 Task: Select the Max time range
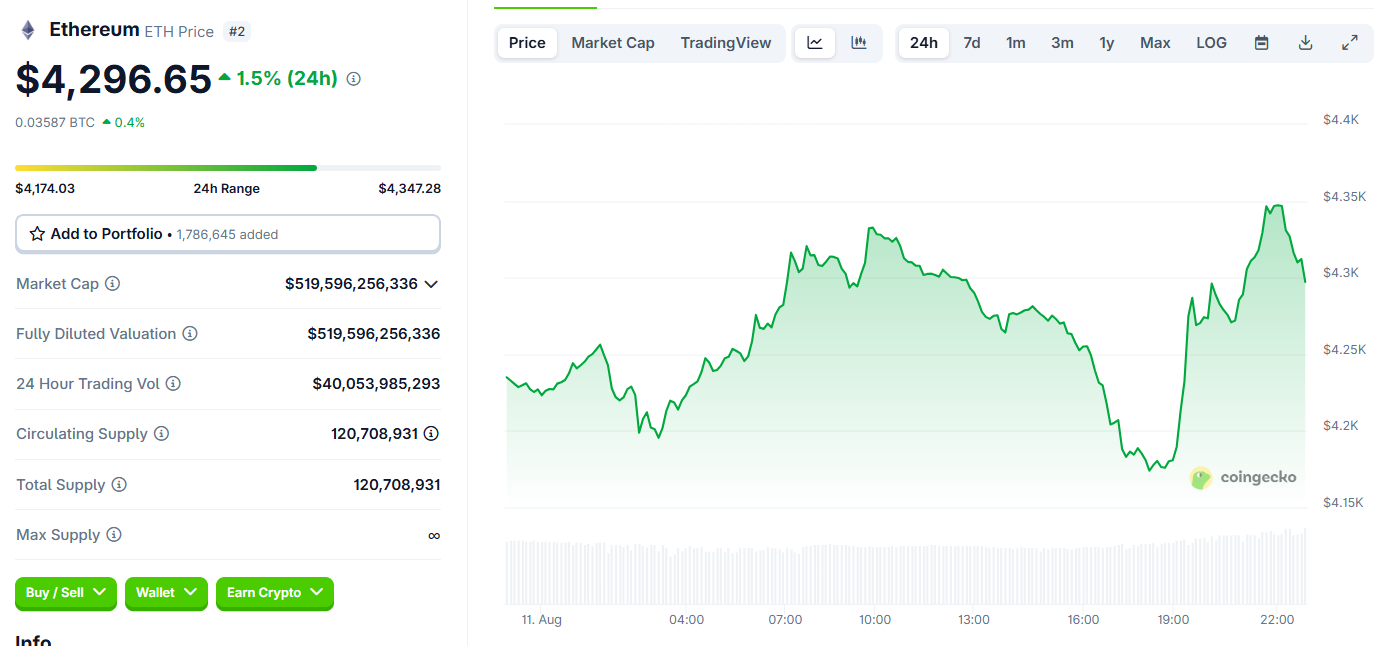coord(1155,43)
